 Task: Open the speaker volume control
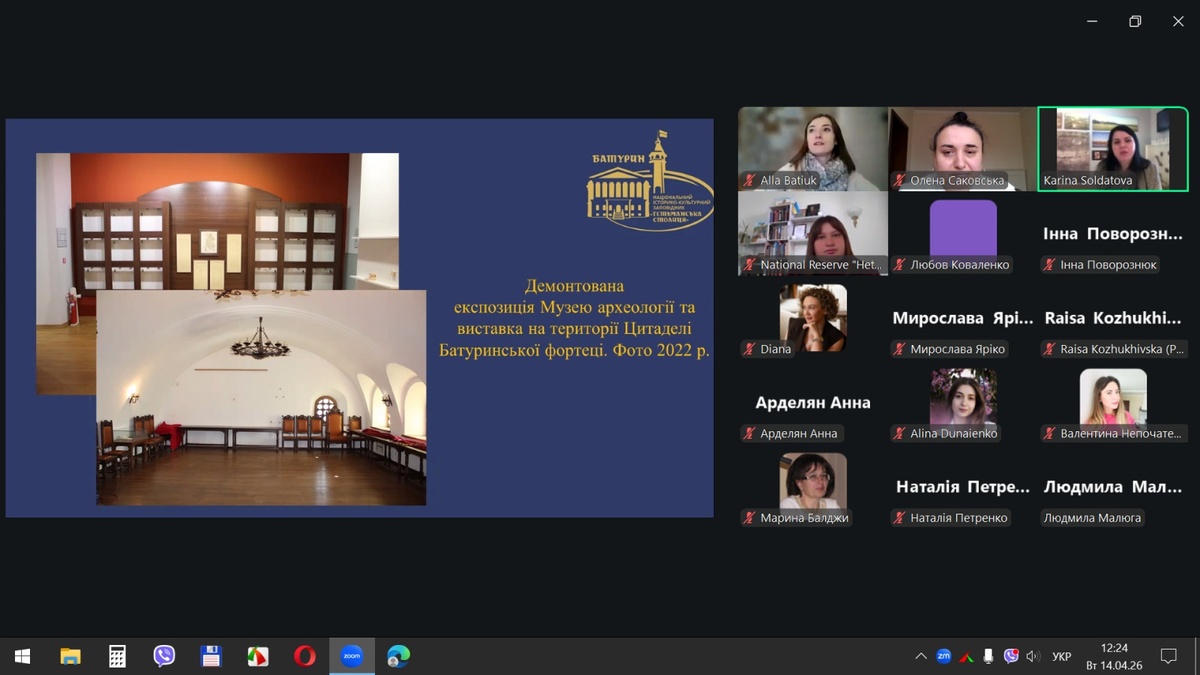pyautogui.click(x=1033, y=656)
